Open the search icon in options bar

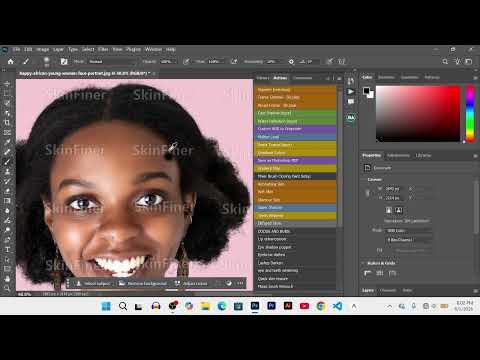(x=445, y=61)
